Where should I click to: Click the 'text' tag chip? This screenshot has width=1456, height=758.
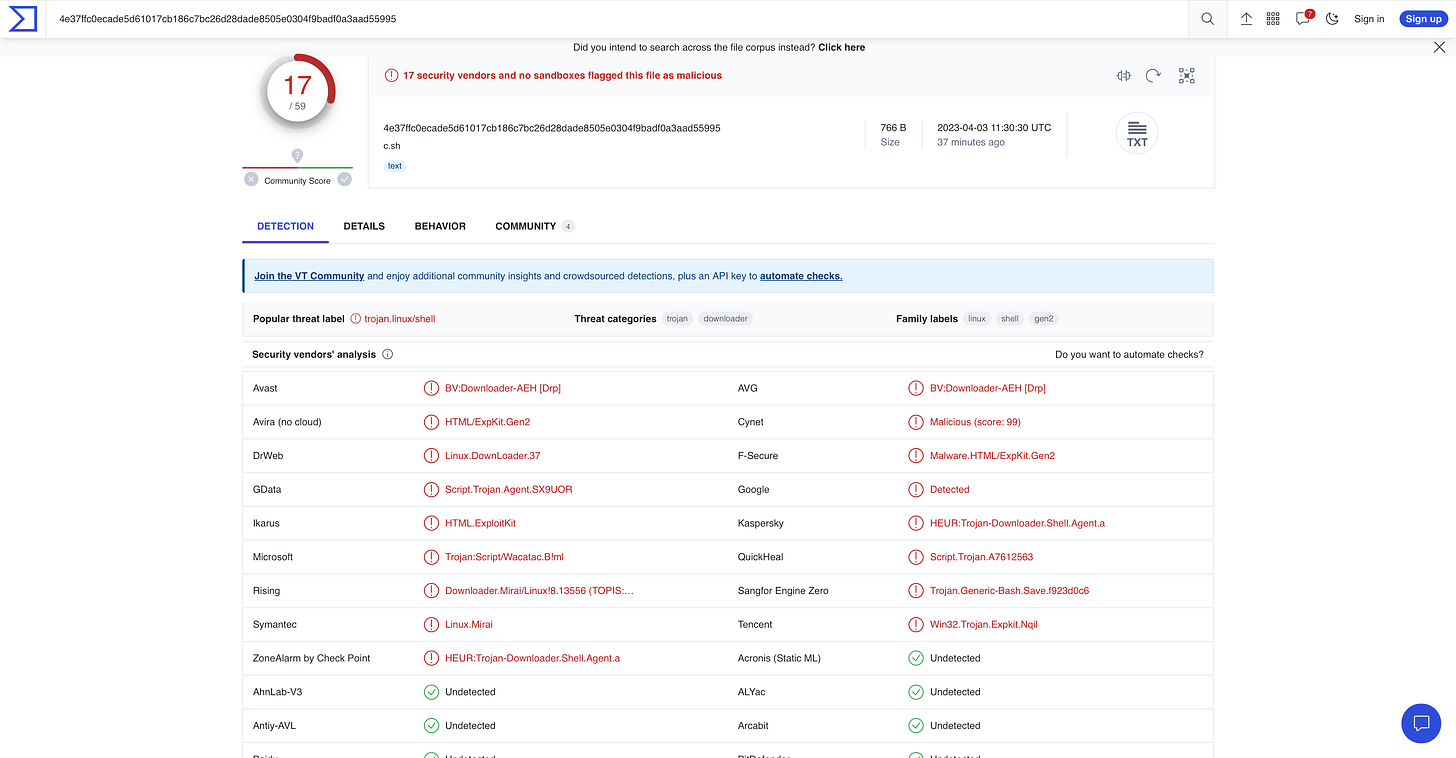click(x=395, y=166)
